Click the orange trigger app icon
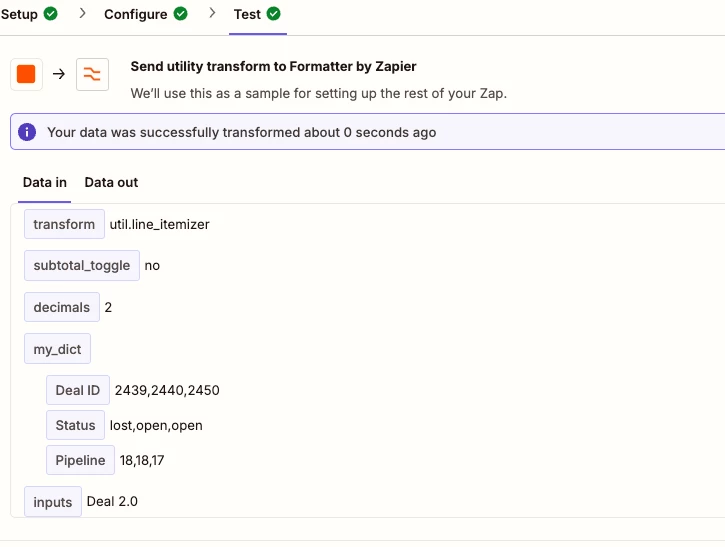Screen dimensions: 725x547 tap(26, 74)
